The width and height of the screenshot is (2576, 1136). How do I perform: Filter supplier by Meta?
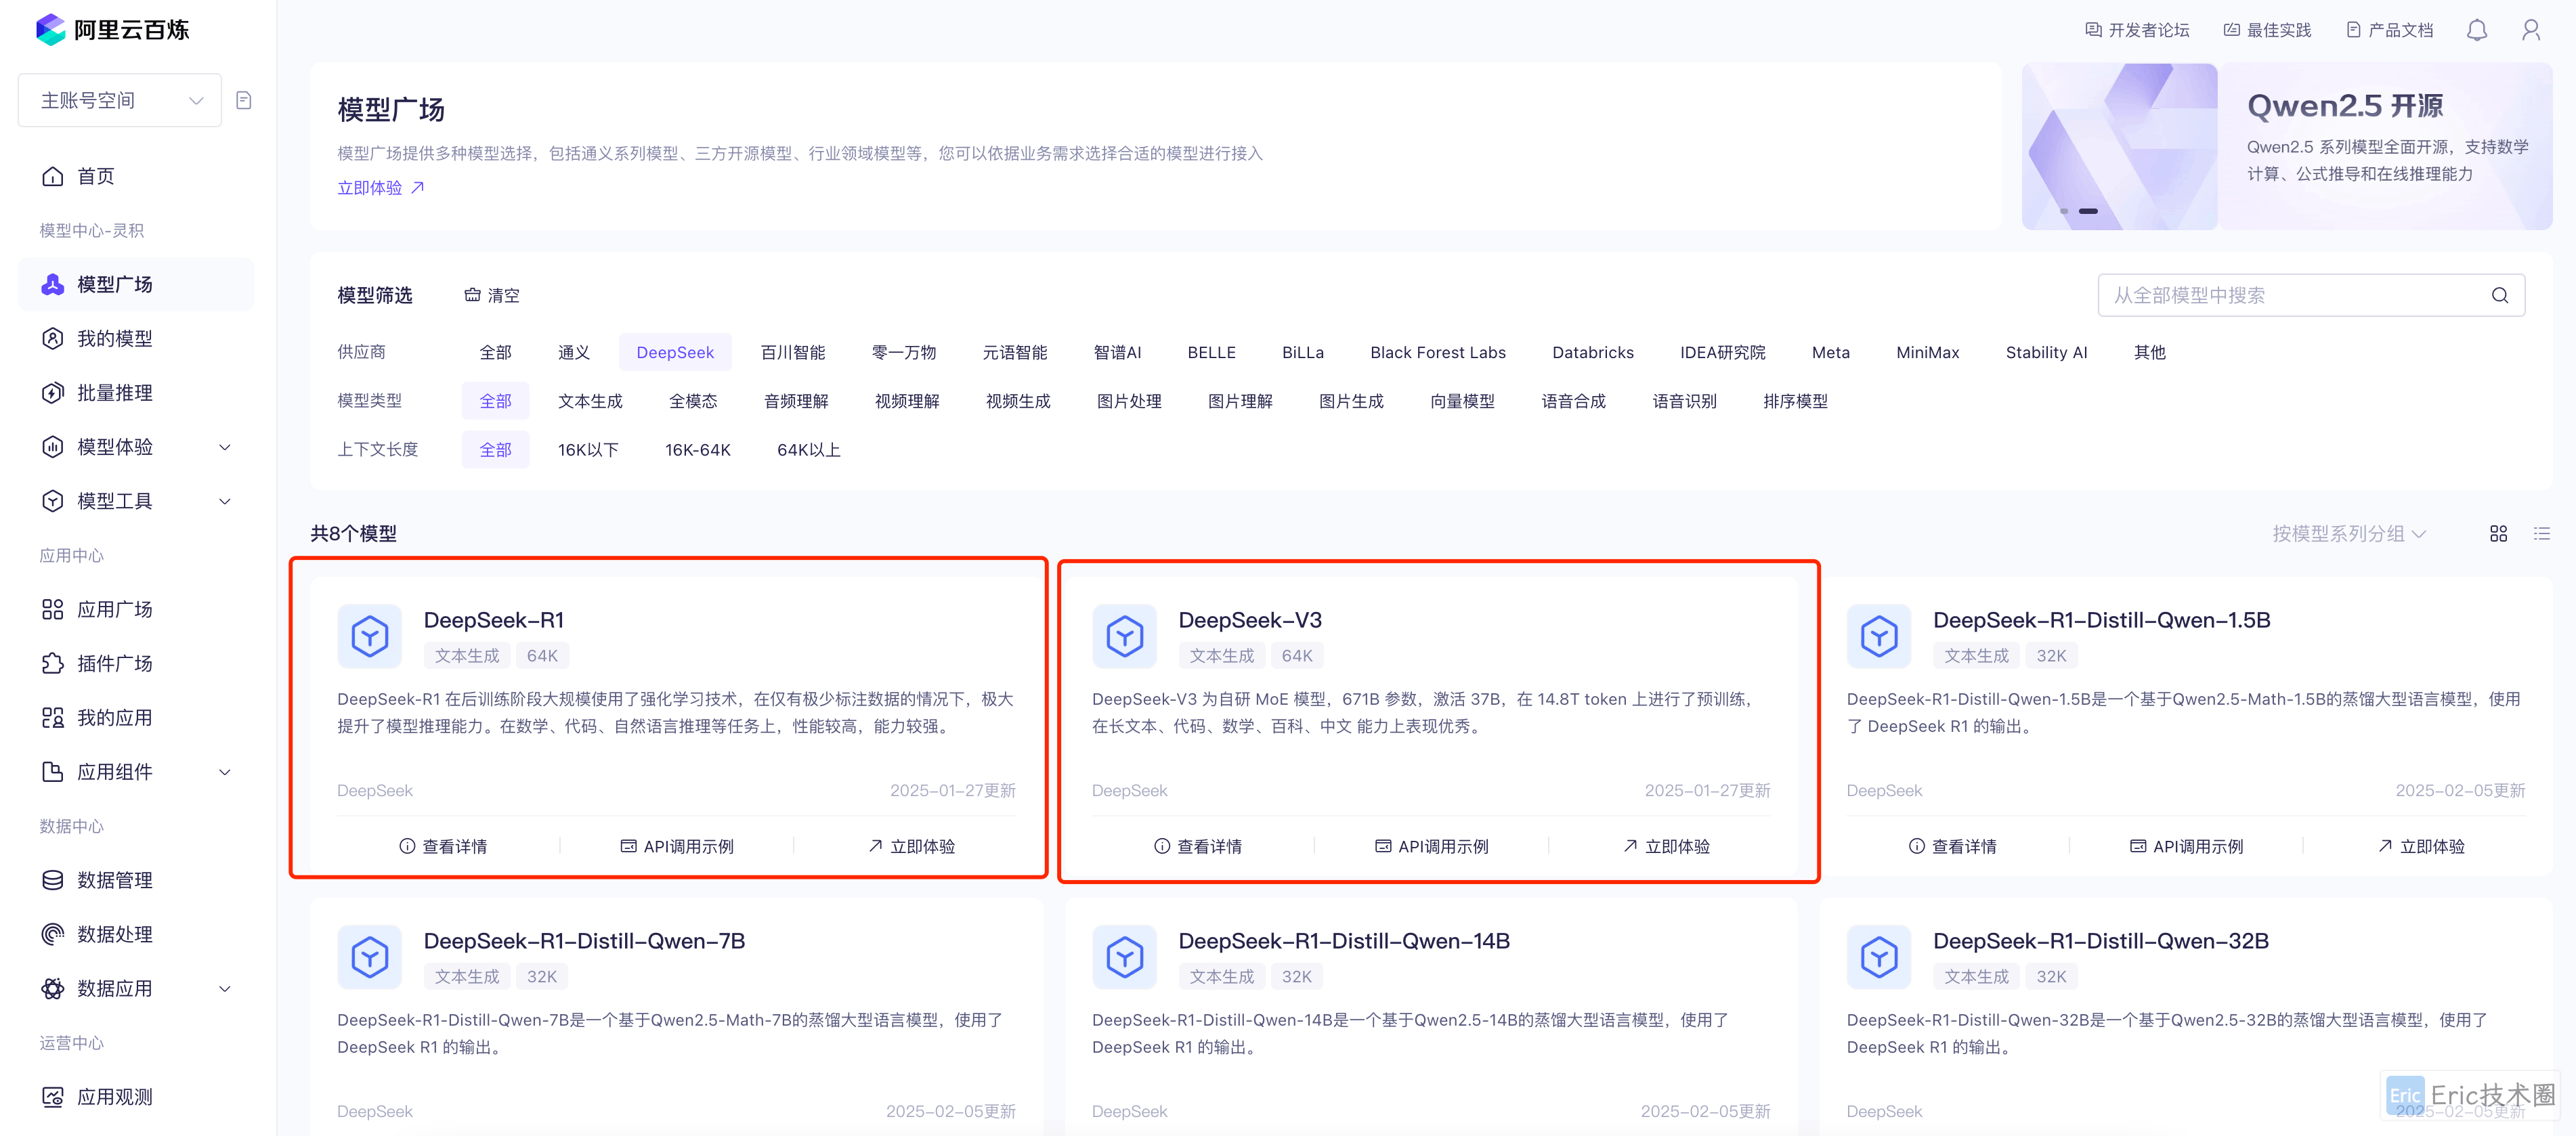pyautogui.click(x=1830, y=352)
